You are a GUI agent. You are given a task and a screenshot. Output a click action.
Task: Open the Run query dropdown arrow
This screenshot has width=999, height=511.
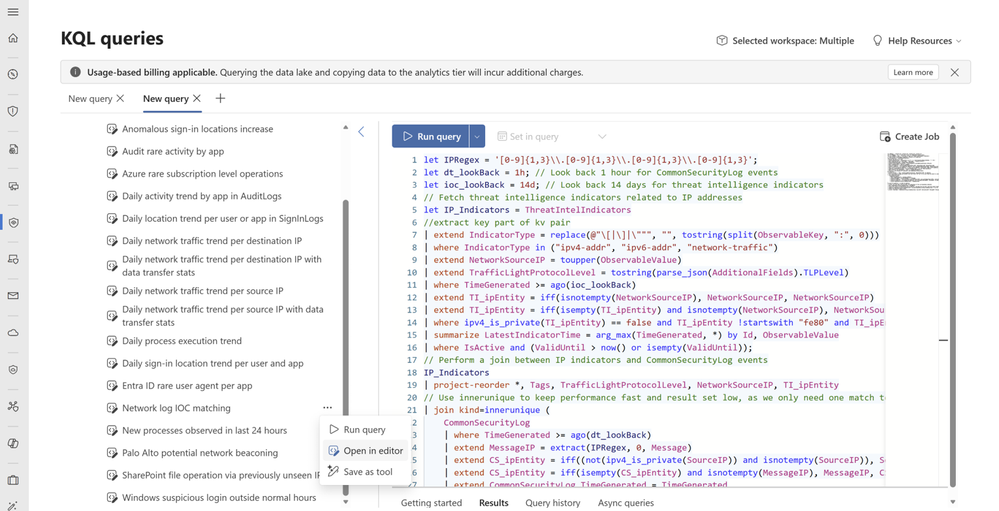(477, 136)
